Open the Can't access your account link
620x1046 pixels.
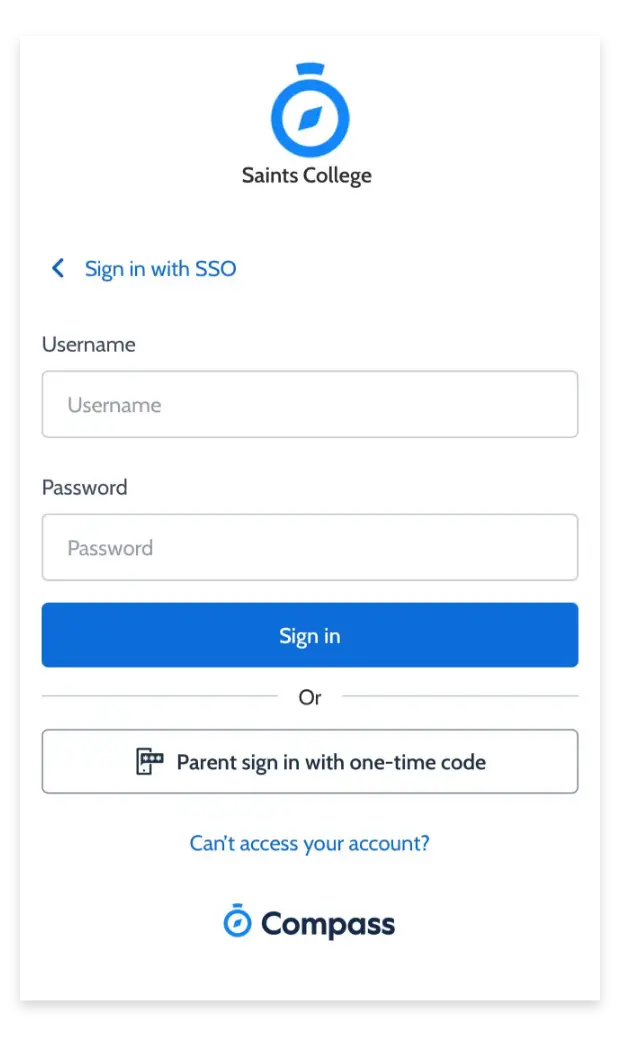pyautogui.click(x=310, y=843)
